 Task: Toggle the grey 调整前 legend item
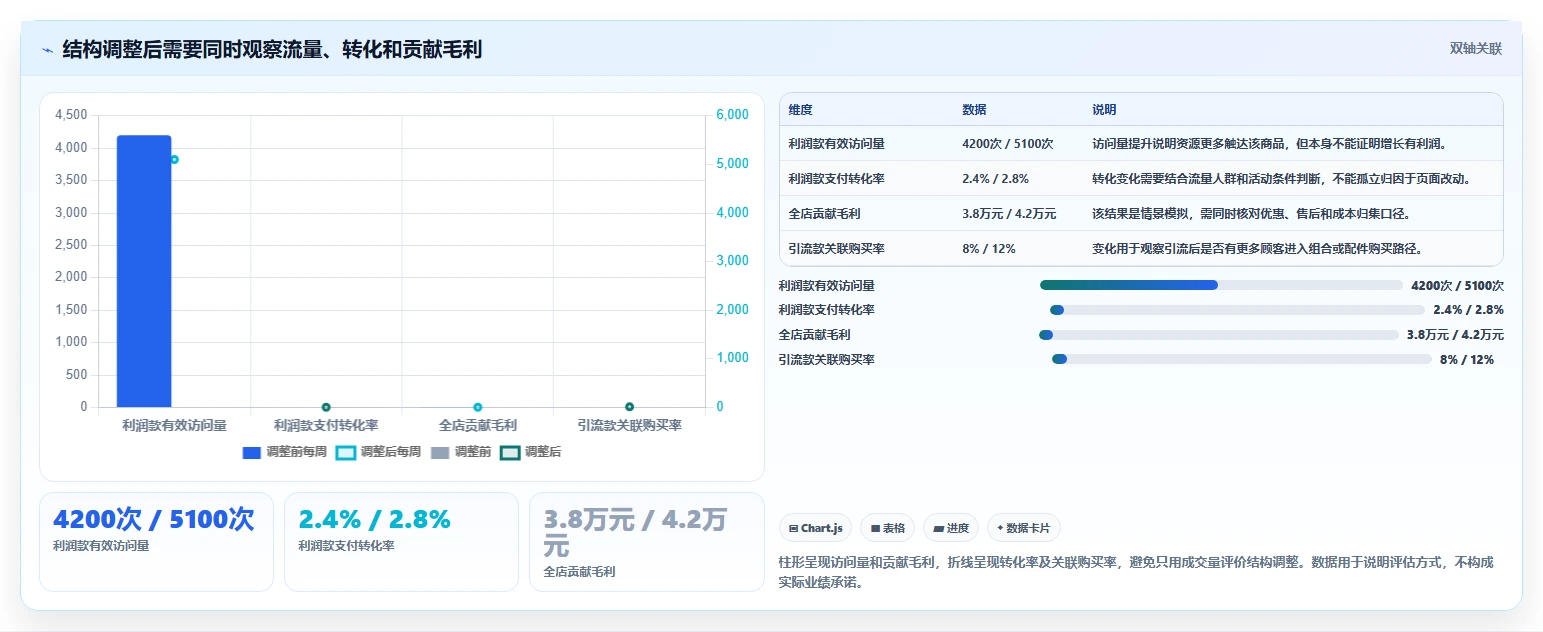pyautogui.click(x=461, y=452)
